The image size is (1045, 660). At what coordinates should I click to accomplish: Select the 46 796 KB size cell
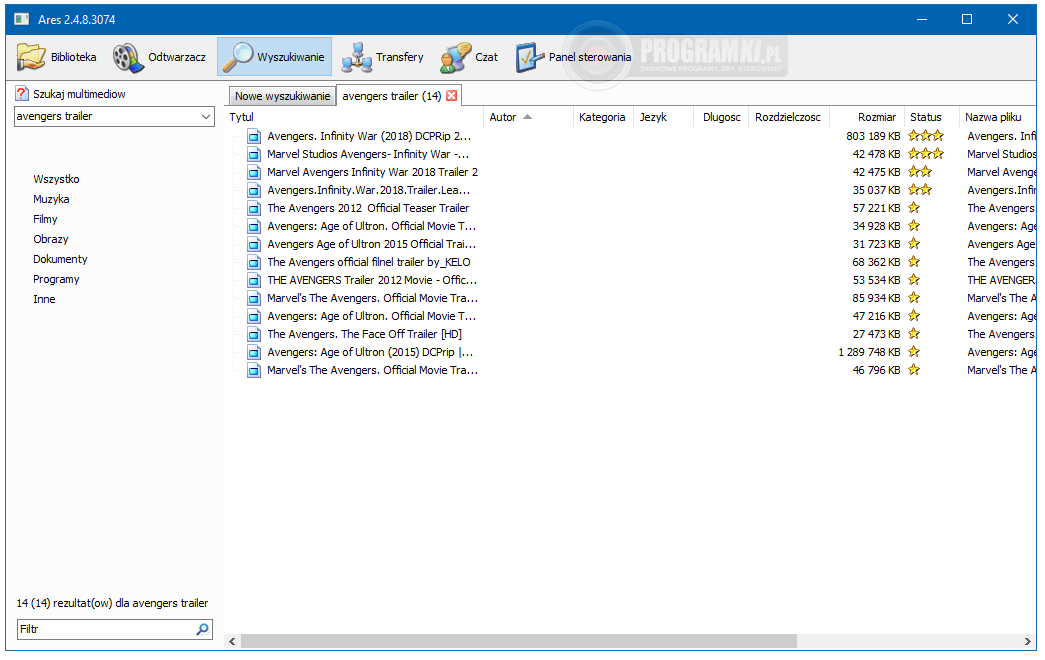(x=876, y=370)
